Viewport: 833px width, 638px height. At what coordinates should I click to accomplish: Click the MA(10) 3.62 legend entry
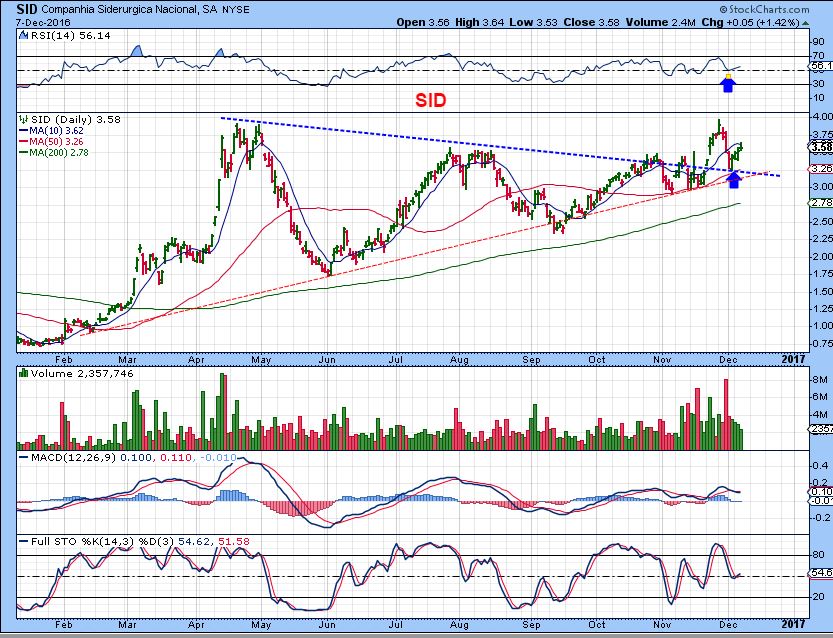click(56, 131)
